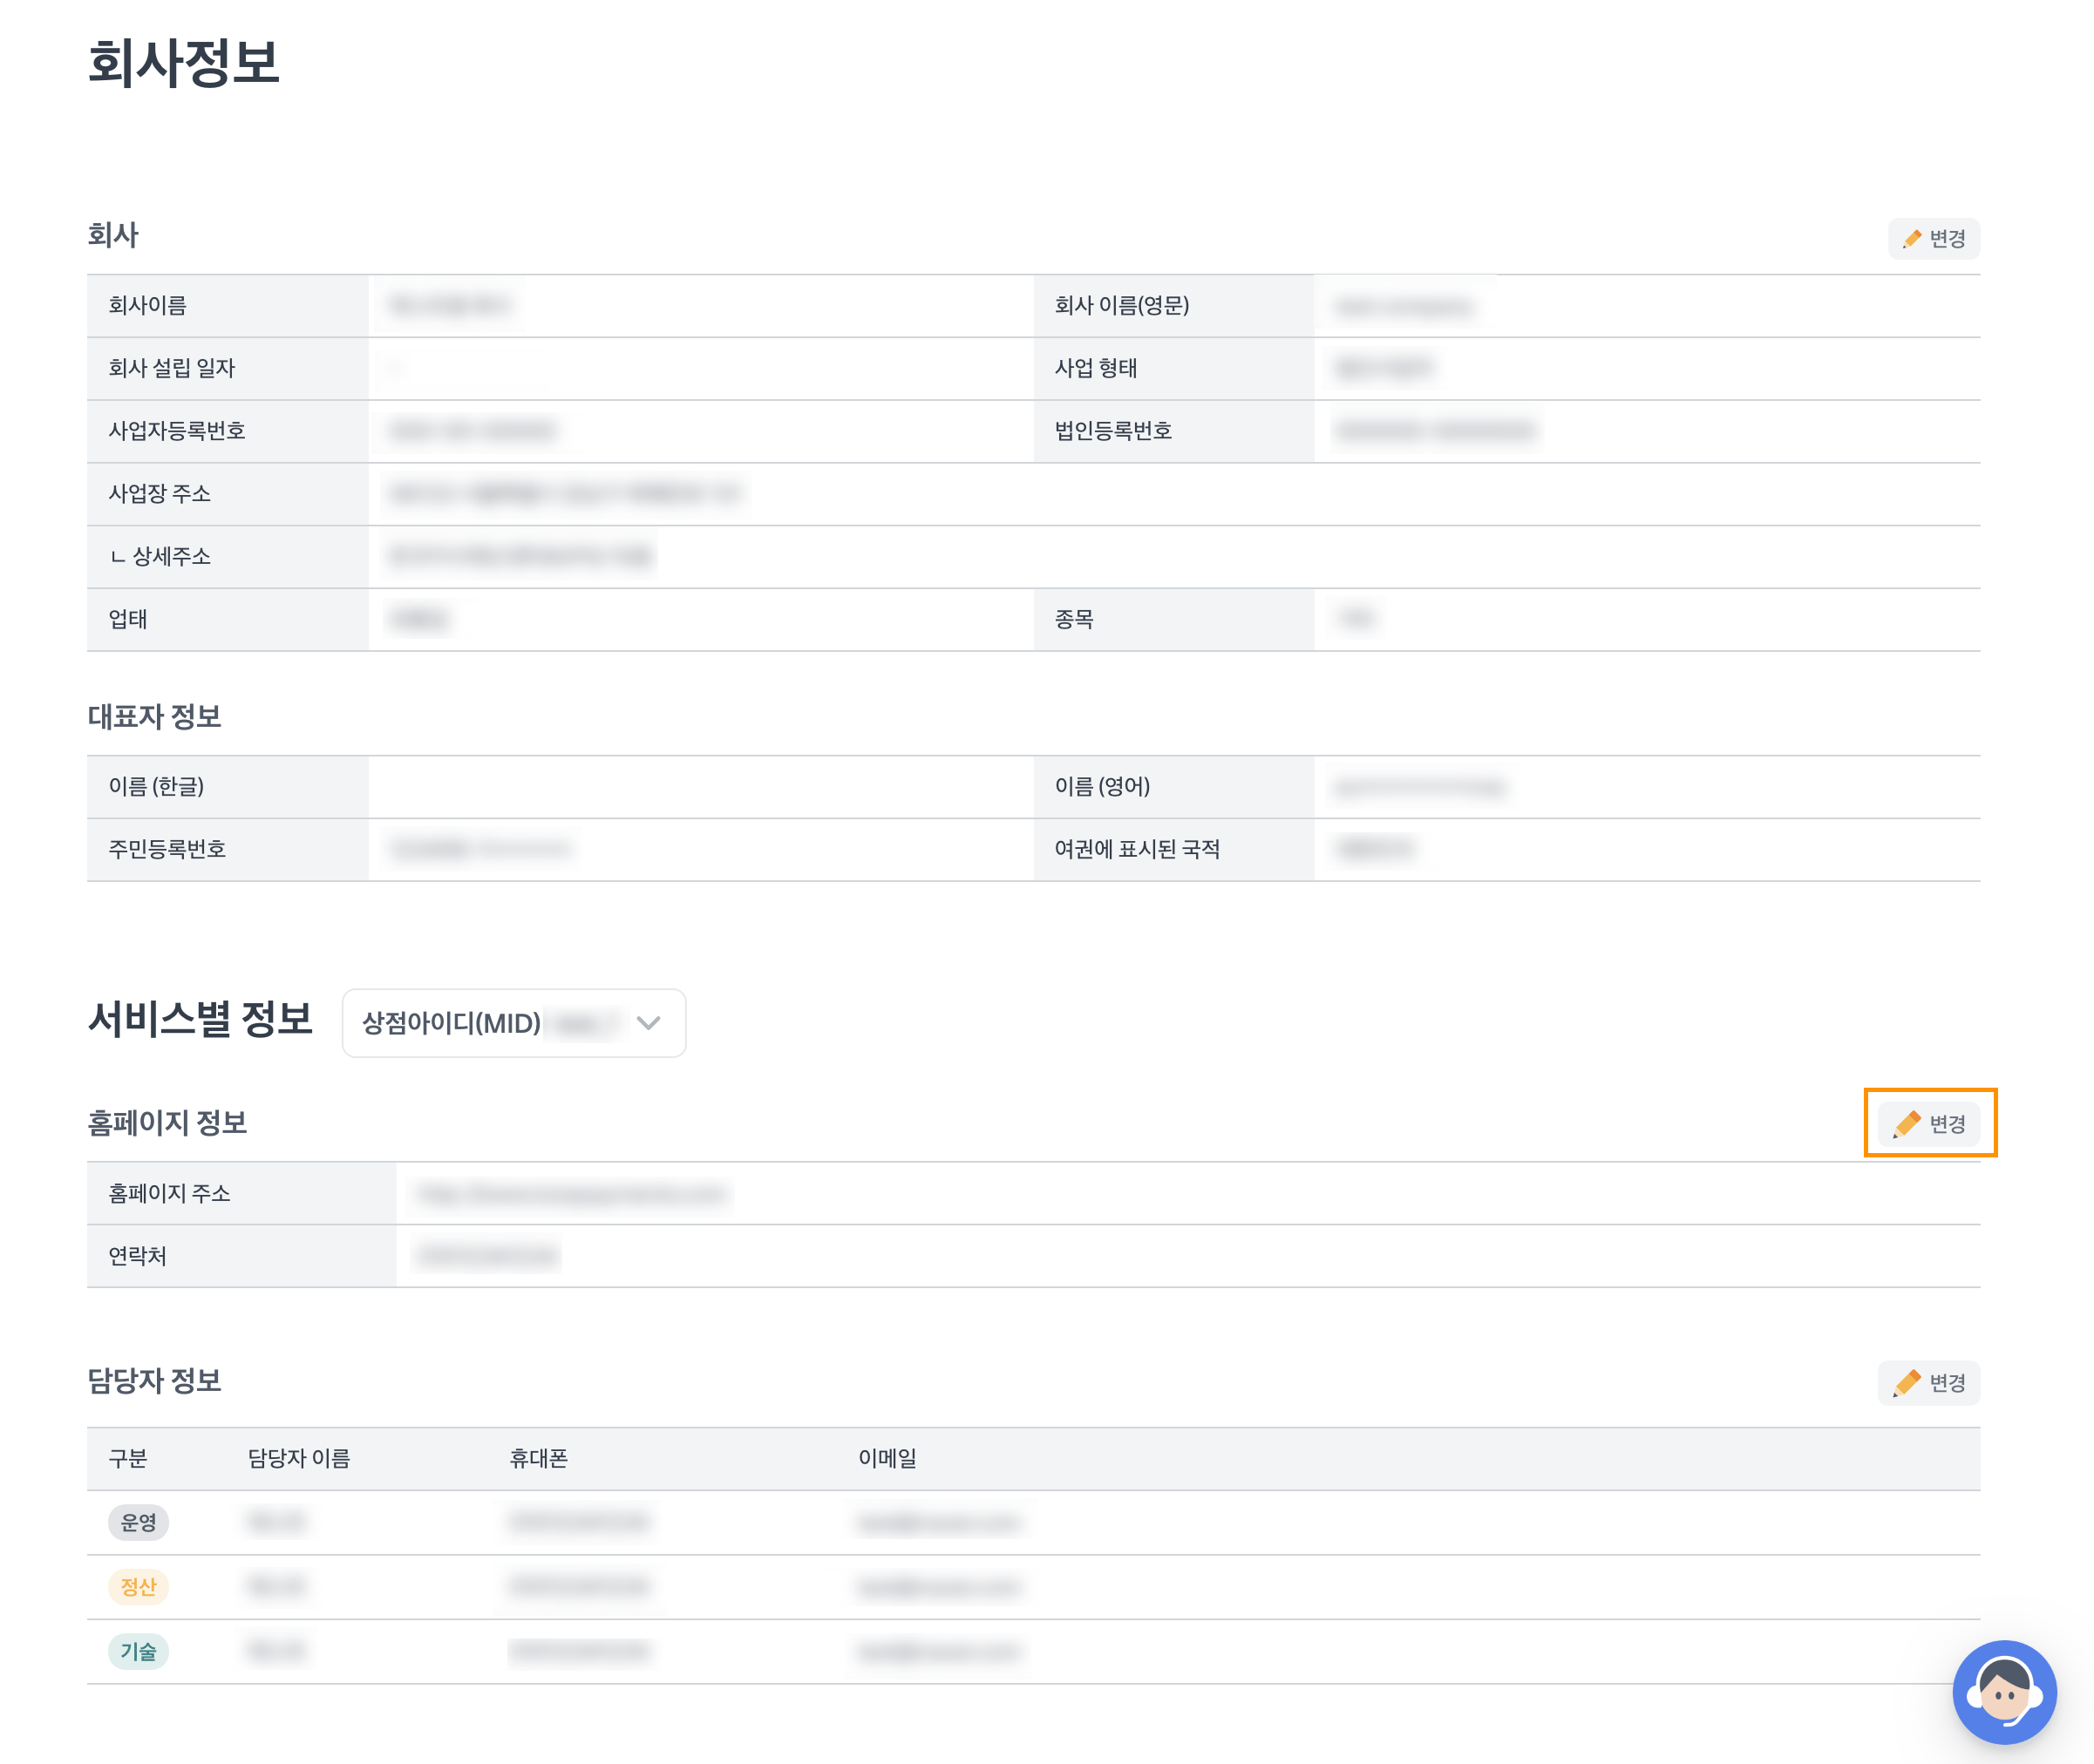The width and height of the screenshot is (2094, 1764).
Task: Click the 이메일 column header
Action: [887, 1458]
